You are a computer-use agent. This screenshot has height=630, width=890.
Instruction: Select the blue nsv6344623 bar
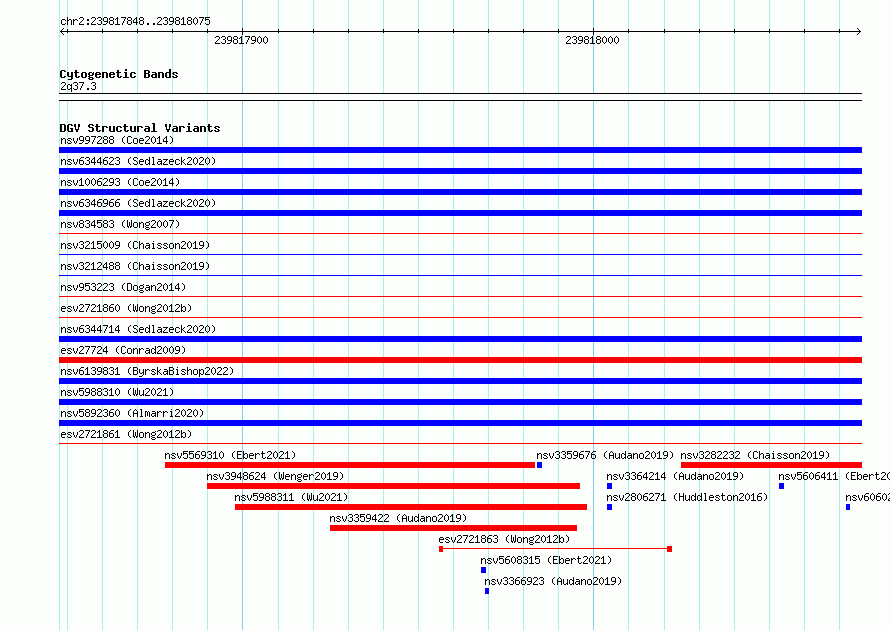pos(460,171)
